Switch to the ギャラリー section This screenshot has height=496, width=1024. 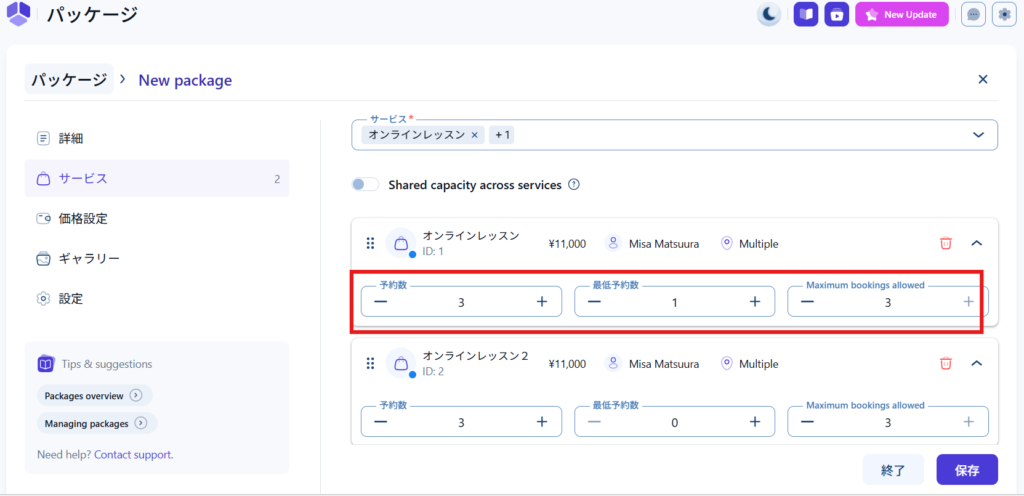point(88,258)
